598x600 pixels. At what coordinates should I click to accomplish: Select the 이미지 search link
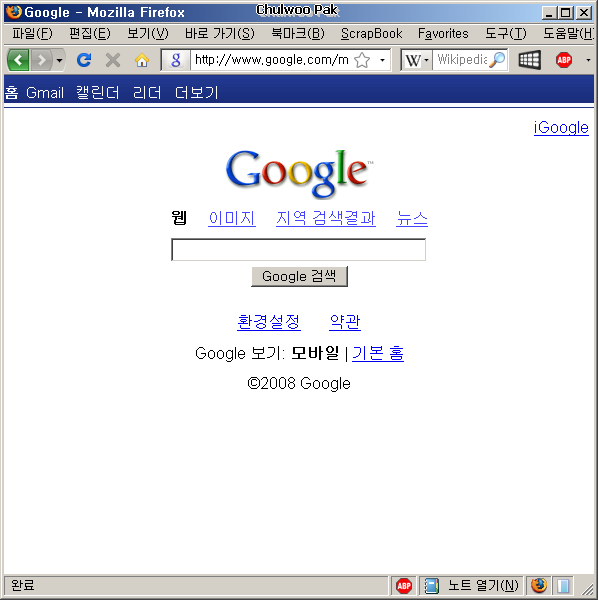point(232,218)
